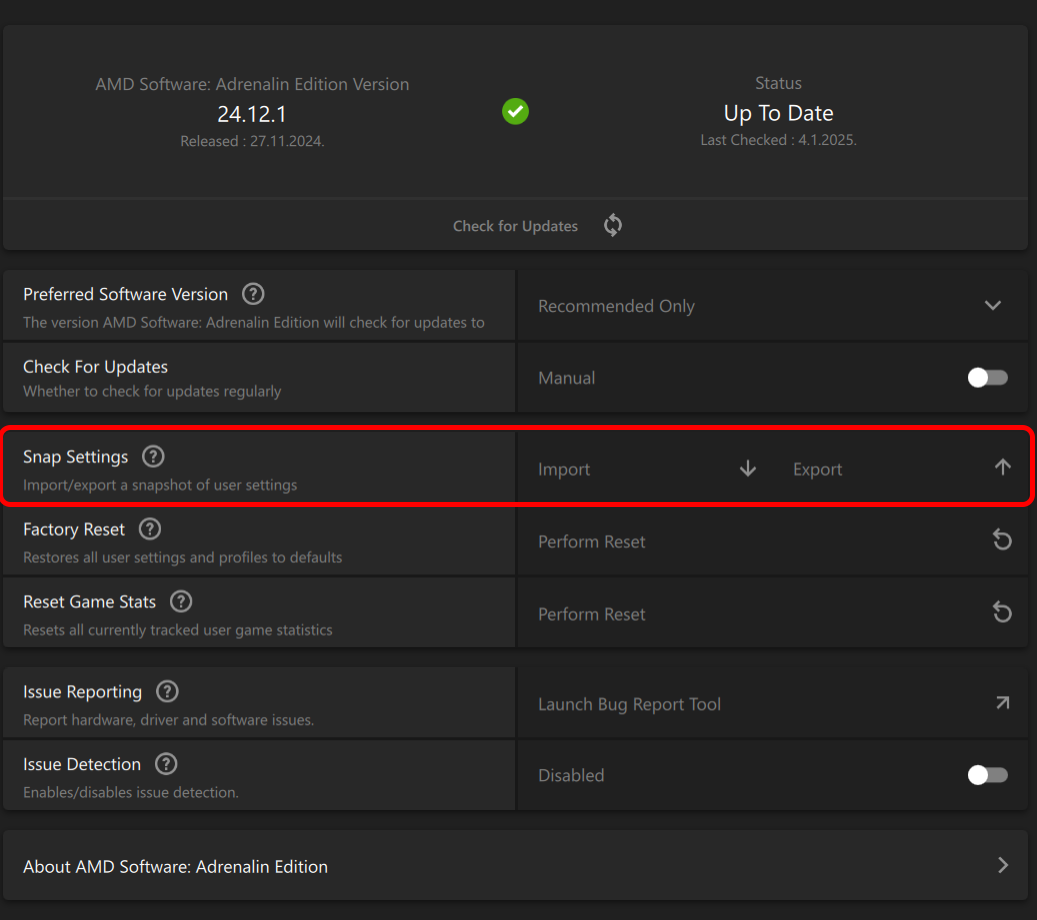Click the Check For Updates setting title
The image size is (1037, 920).
(x=95, y=367)
